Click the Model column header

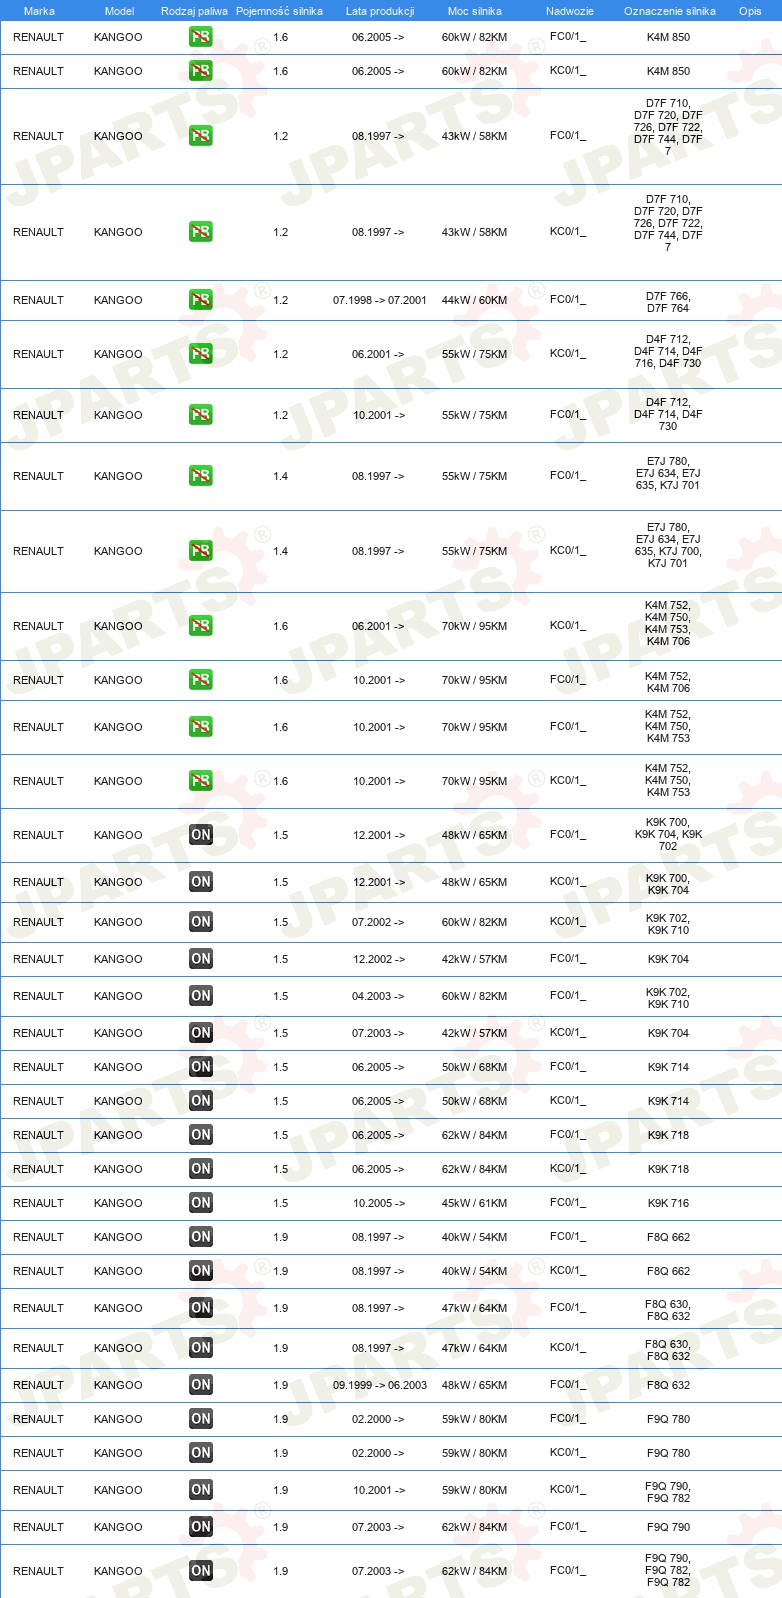119,11
